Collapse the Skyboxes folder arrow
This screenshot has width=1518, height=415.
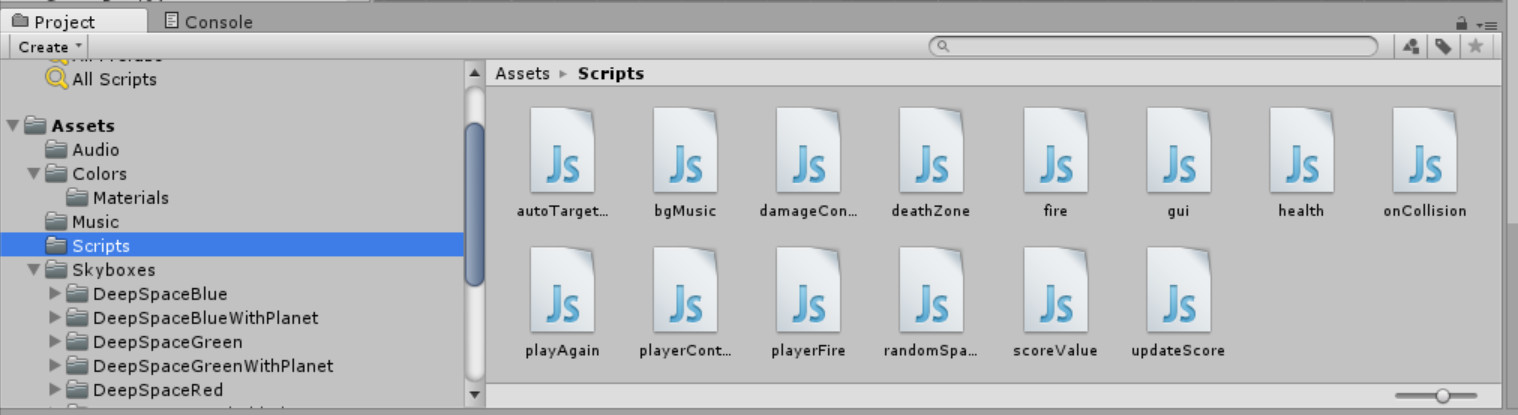point(33,270)
